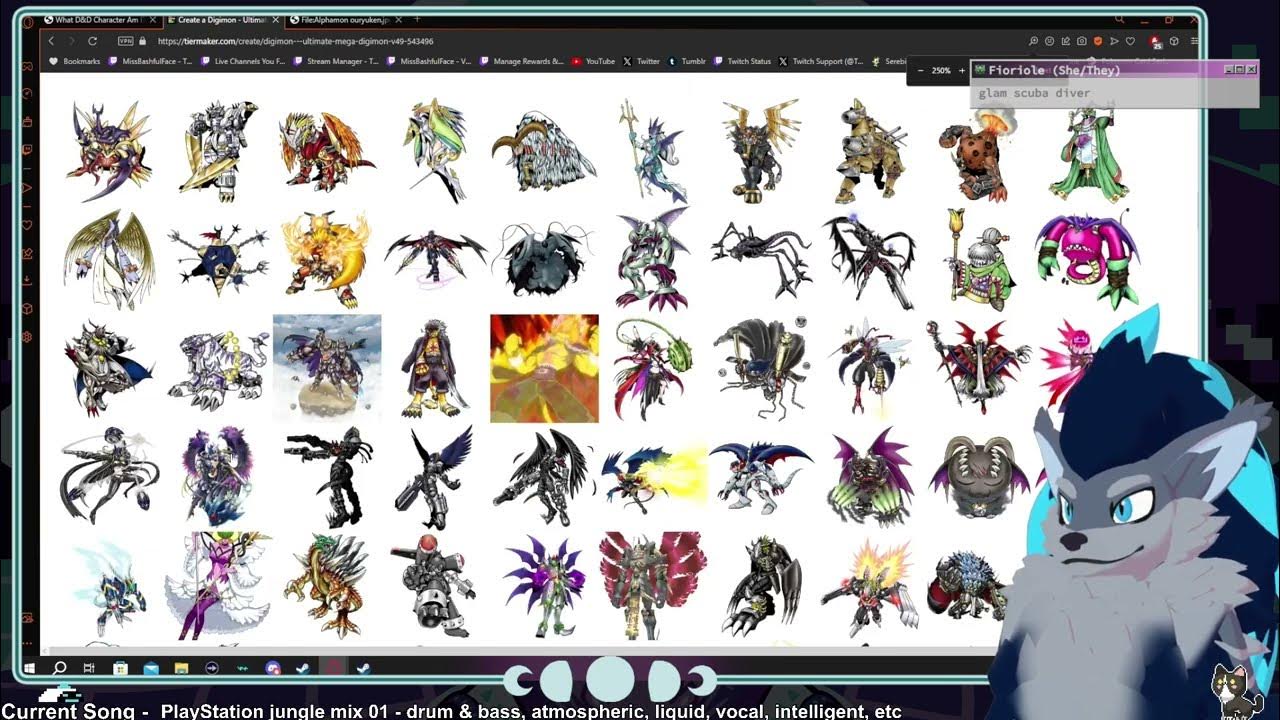This screenshot has width=1280, height=720.
Task: Select the white furry tusked Digimon
Action: (x=544, y=150)
